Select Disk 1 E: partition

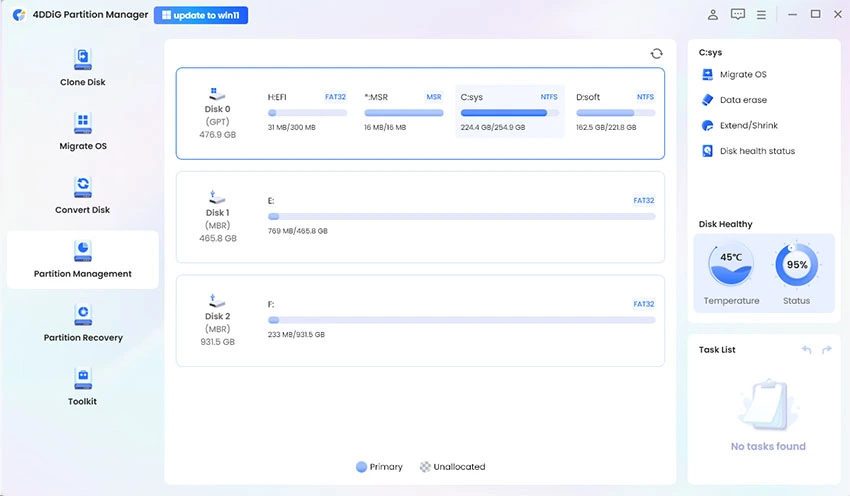click(x=461, y=216)
